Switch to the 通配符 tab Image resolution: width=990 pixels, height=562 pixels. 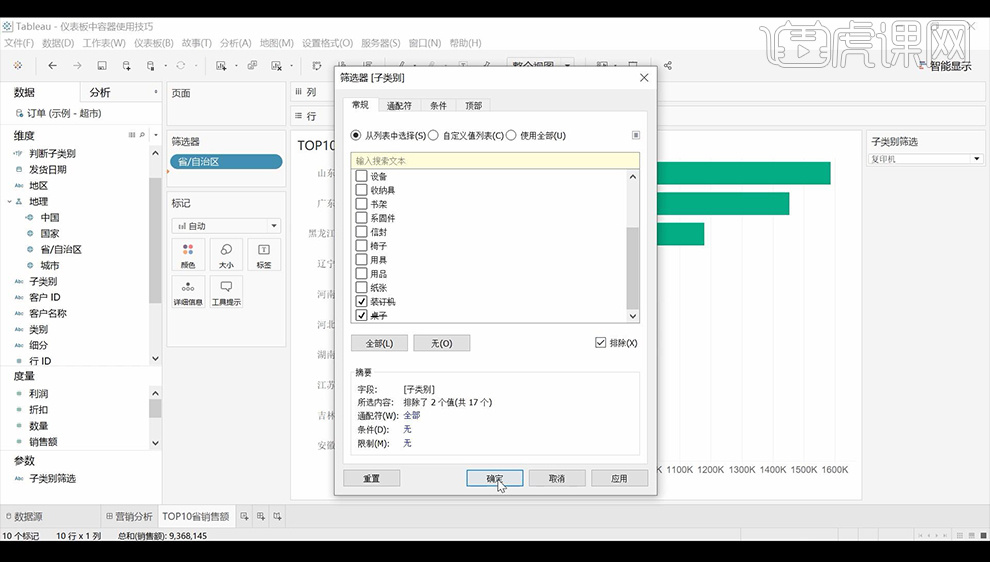(399, 105)
